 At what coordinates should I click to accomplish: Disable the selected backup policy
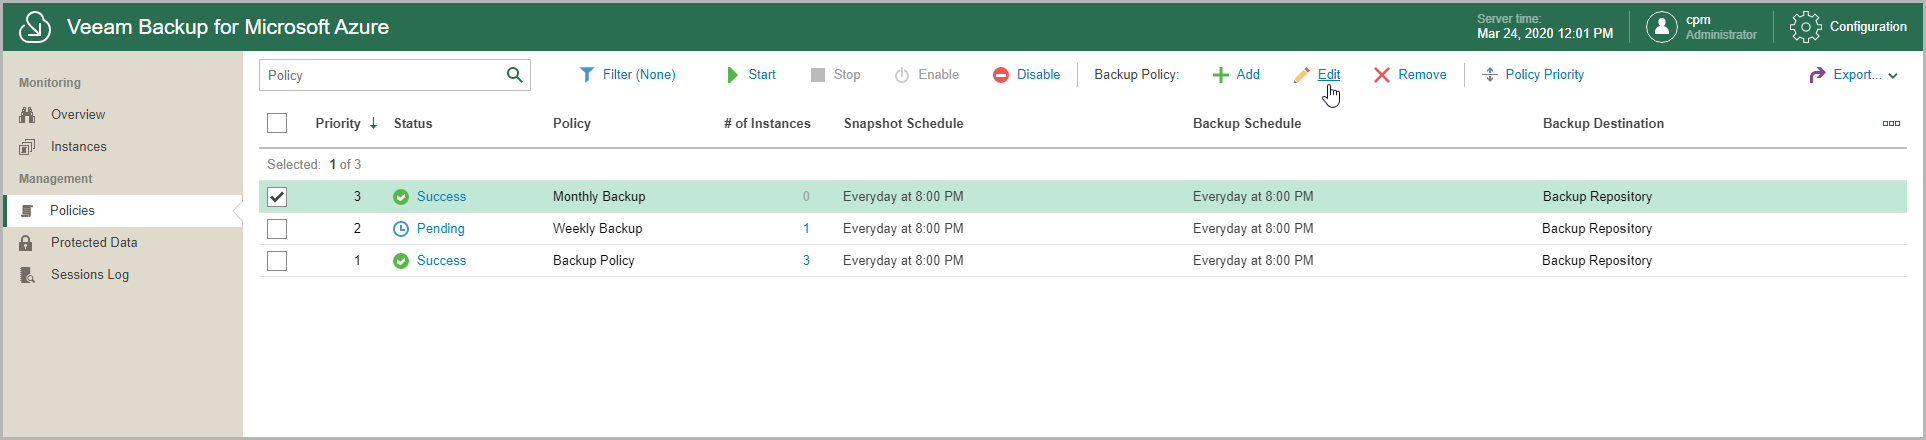point(1027,75)
